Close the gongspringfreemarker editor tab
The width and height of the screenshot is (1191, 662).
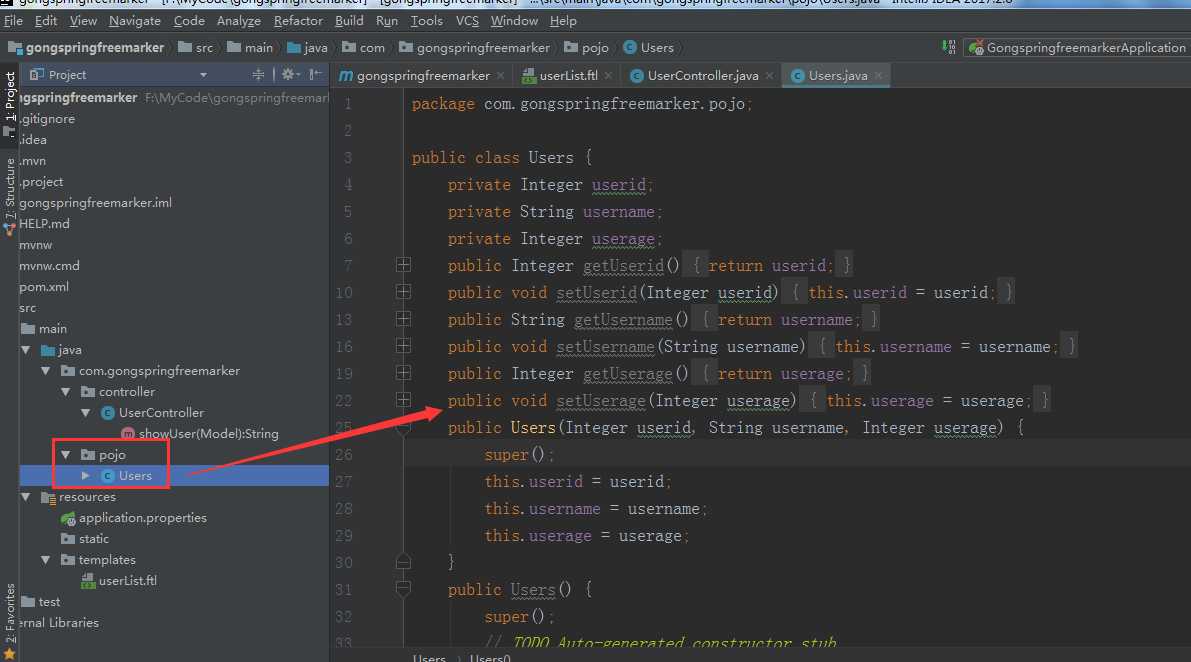coord(501,75)
